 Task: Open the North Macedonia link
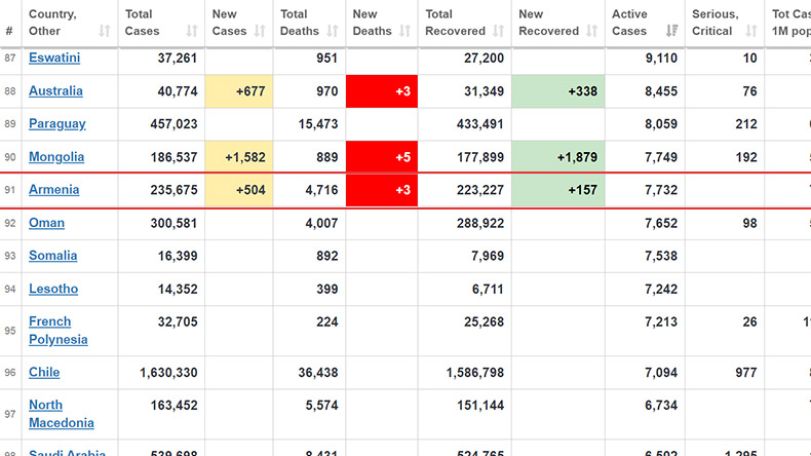(x=61, y=414)
